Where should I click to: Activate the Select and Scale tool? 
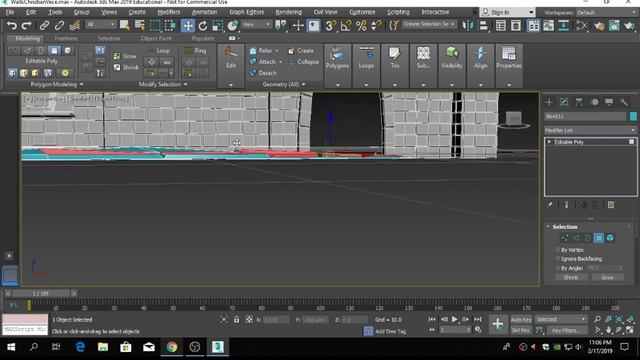[x=218, y=26]
